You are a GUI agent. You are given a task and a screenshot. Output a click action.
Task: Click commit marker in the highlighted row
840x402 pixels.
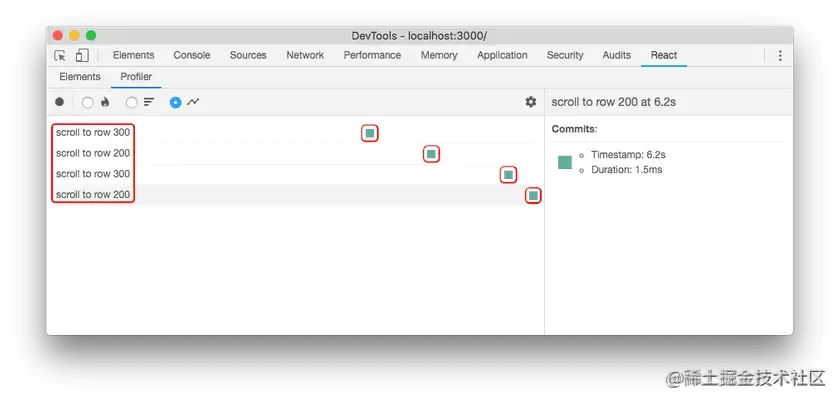[x=533, y=196]
